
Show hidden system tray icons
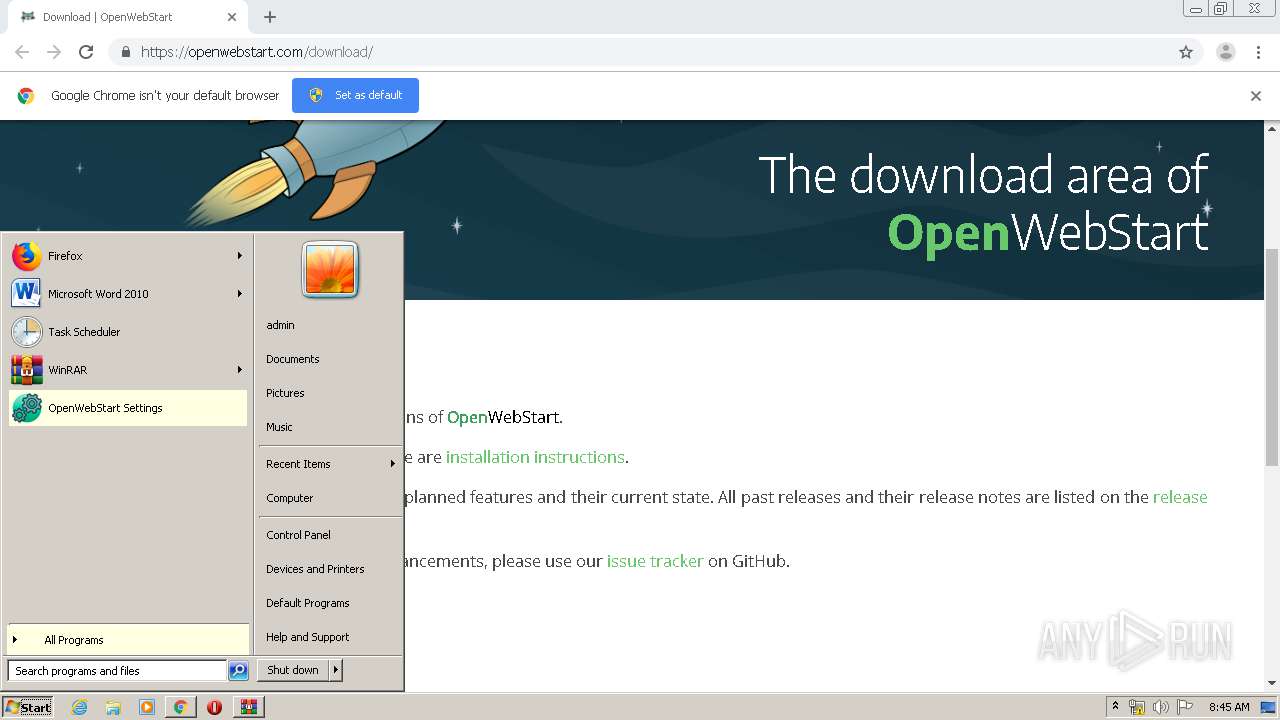click(1115, 707)
